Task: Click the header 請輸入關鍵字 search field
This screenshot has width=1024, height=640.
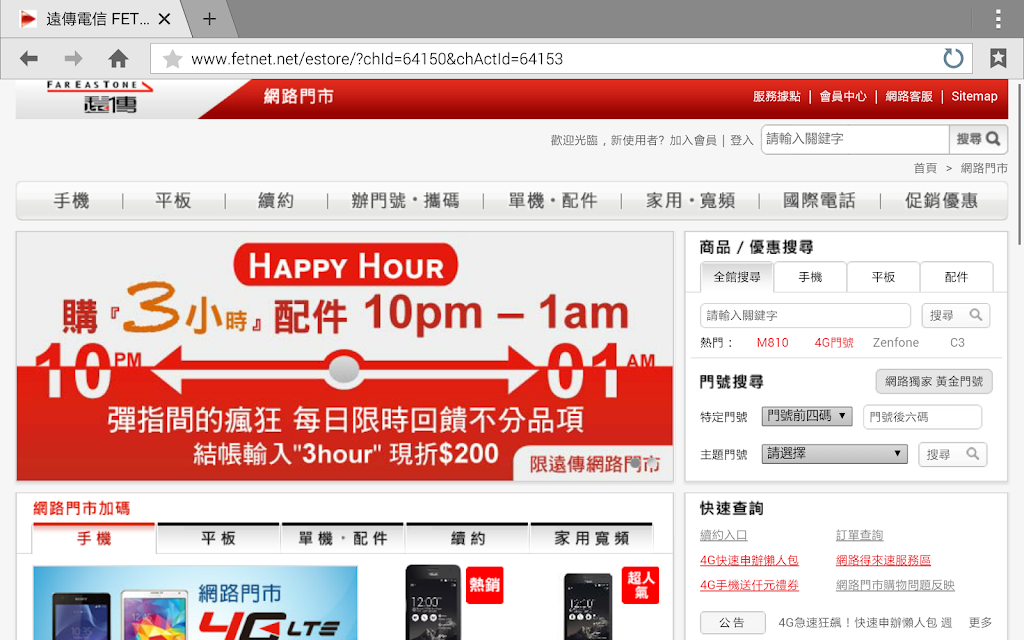Action: point(855,139)
